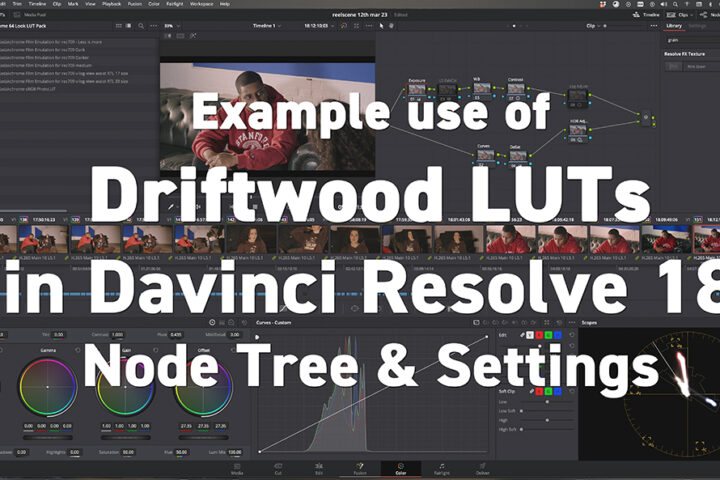The width and height of the screenshot is (720, 480).
Task: Toggle the Y luminance curve channel button
Action: (x=530, y=335)
